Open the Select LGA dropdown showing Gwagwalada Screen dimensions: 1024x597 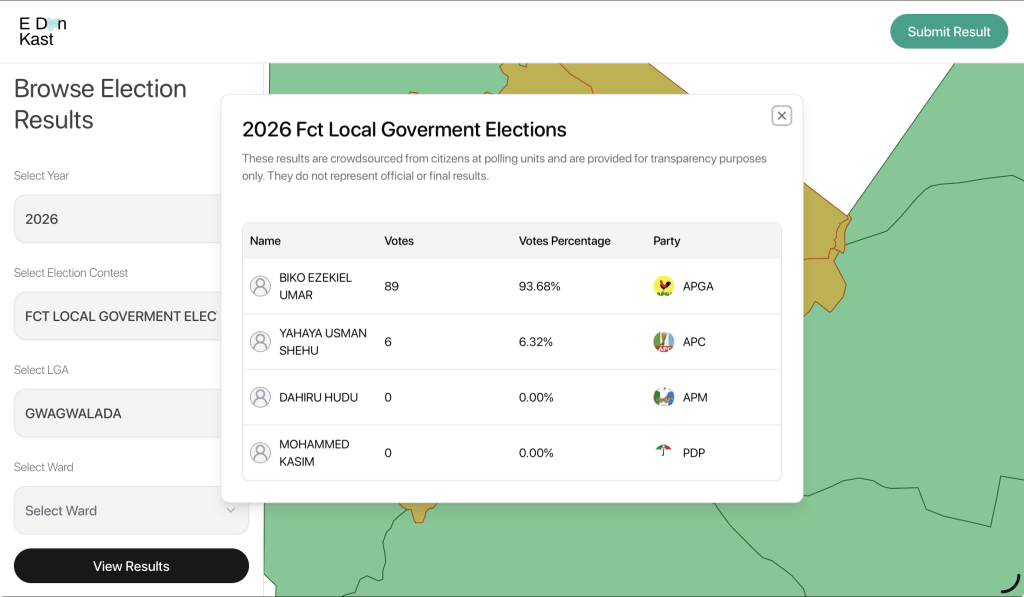pyautogui.click(x=118, y=413)
